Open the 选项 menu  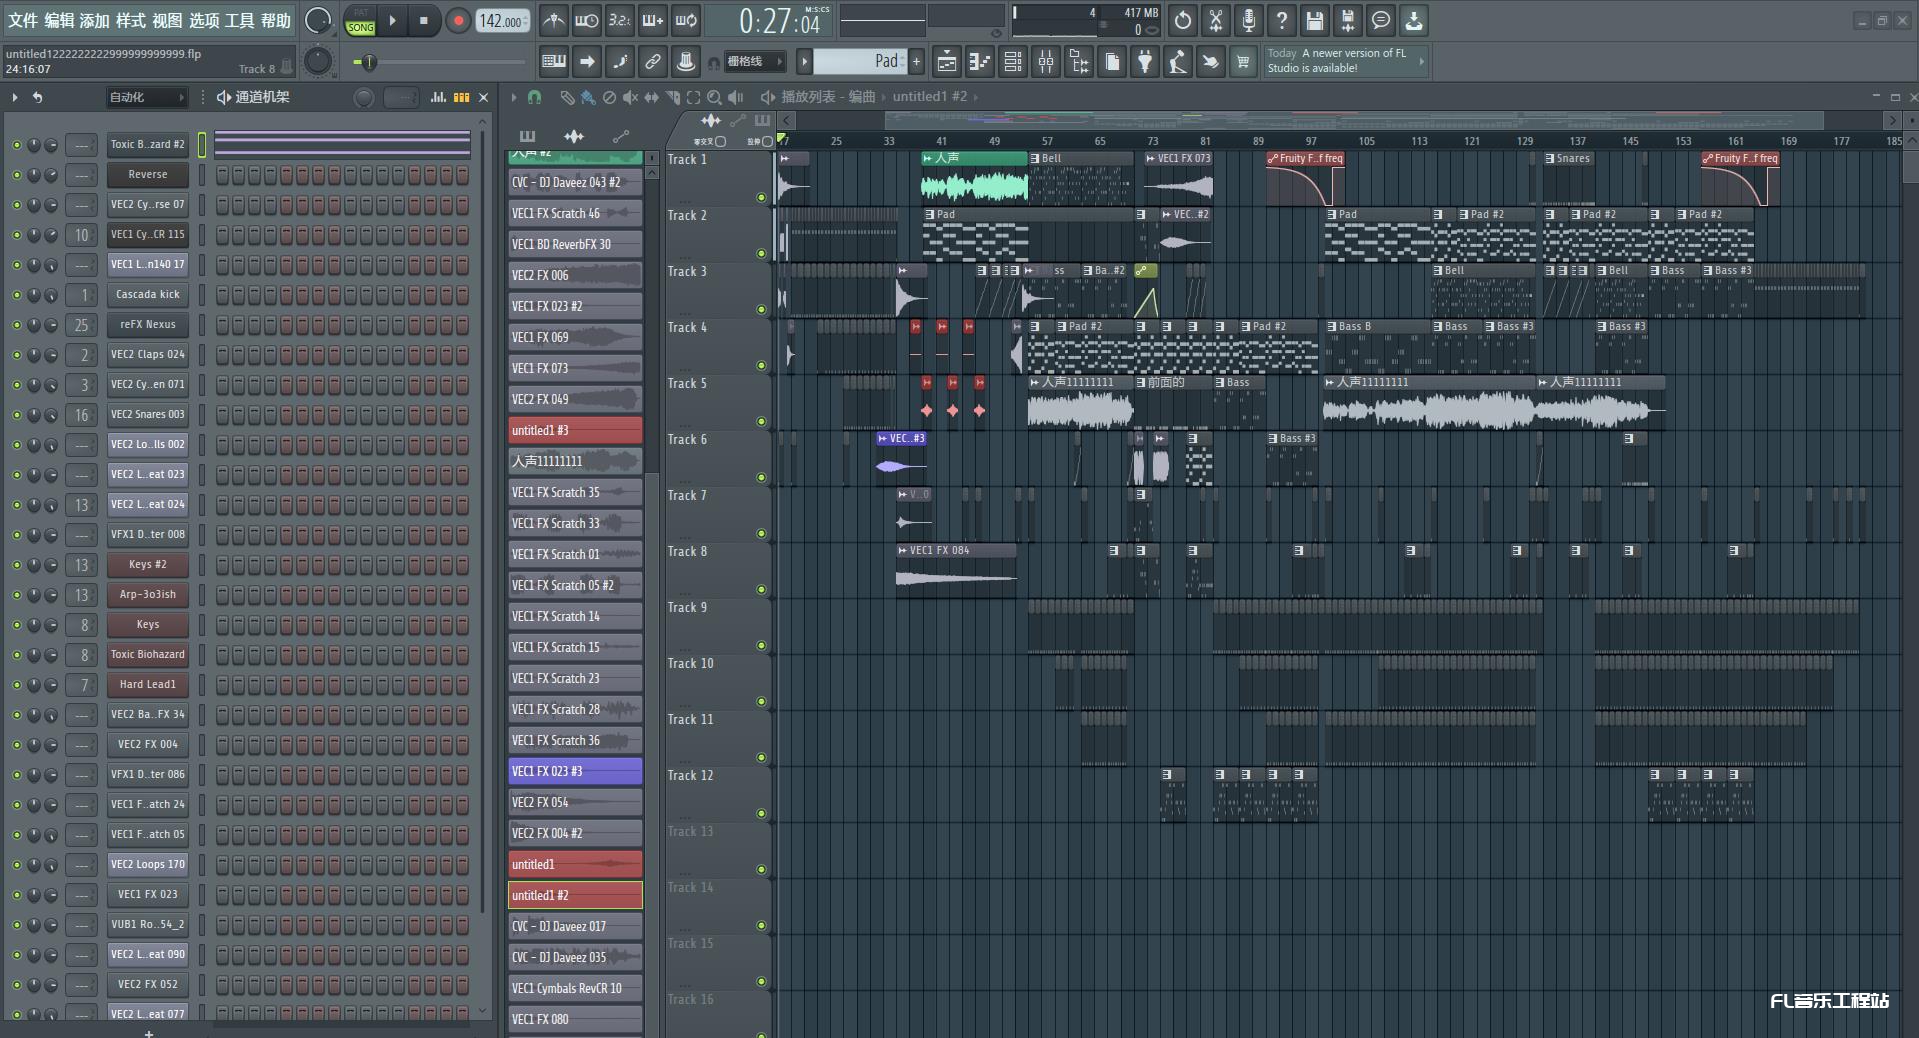pos(204,20)
